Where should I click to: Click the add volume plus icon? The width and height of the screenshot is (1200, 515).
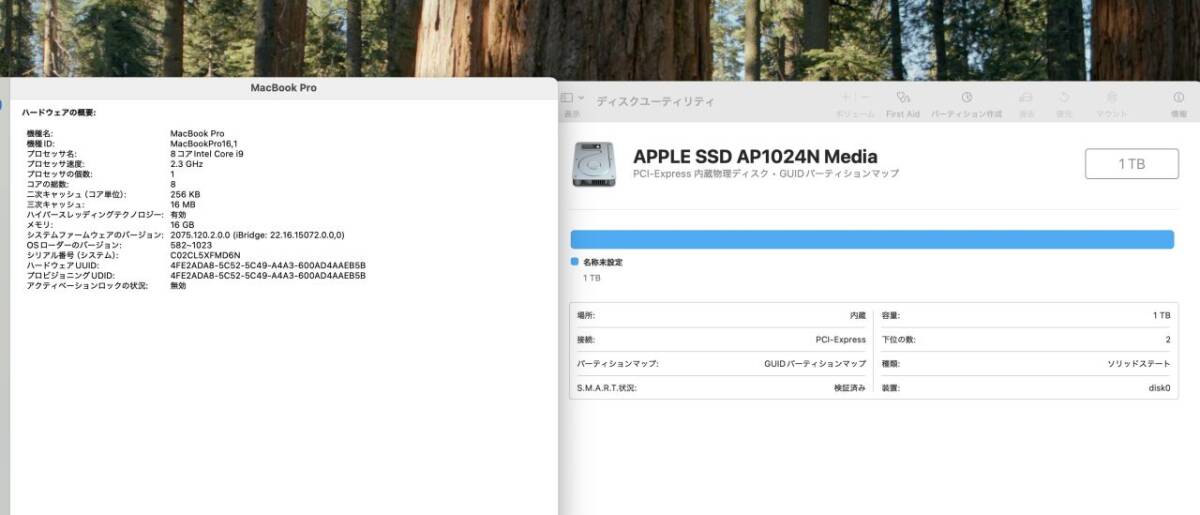click(845, 97)
